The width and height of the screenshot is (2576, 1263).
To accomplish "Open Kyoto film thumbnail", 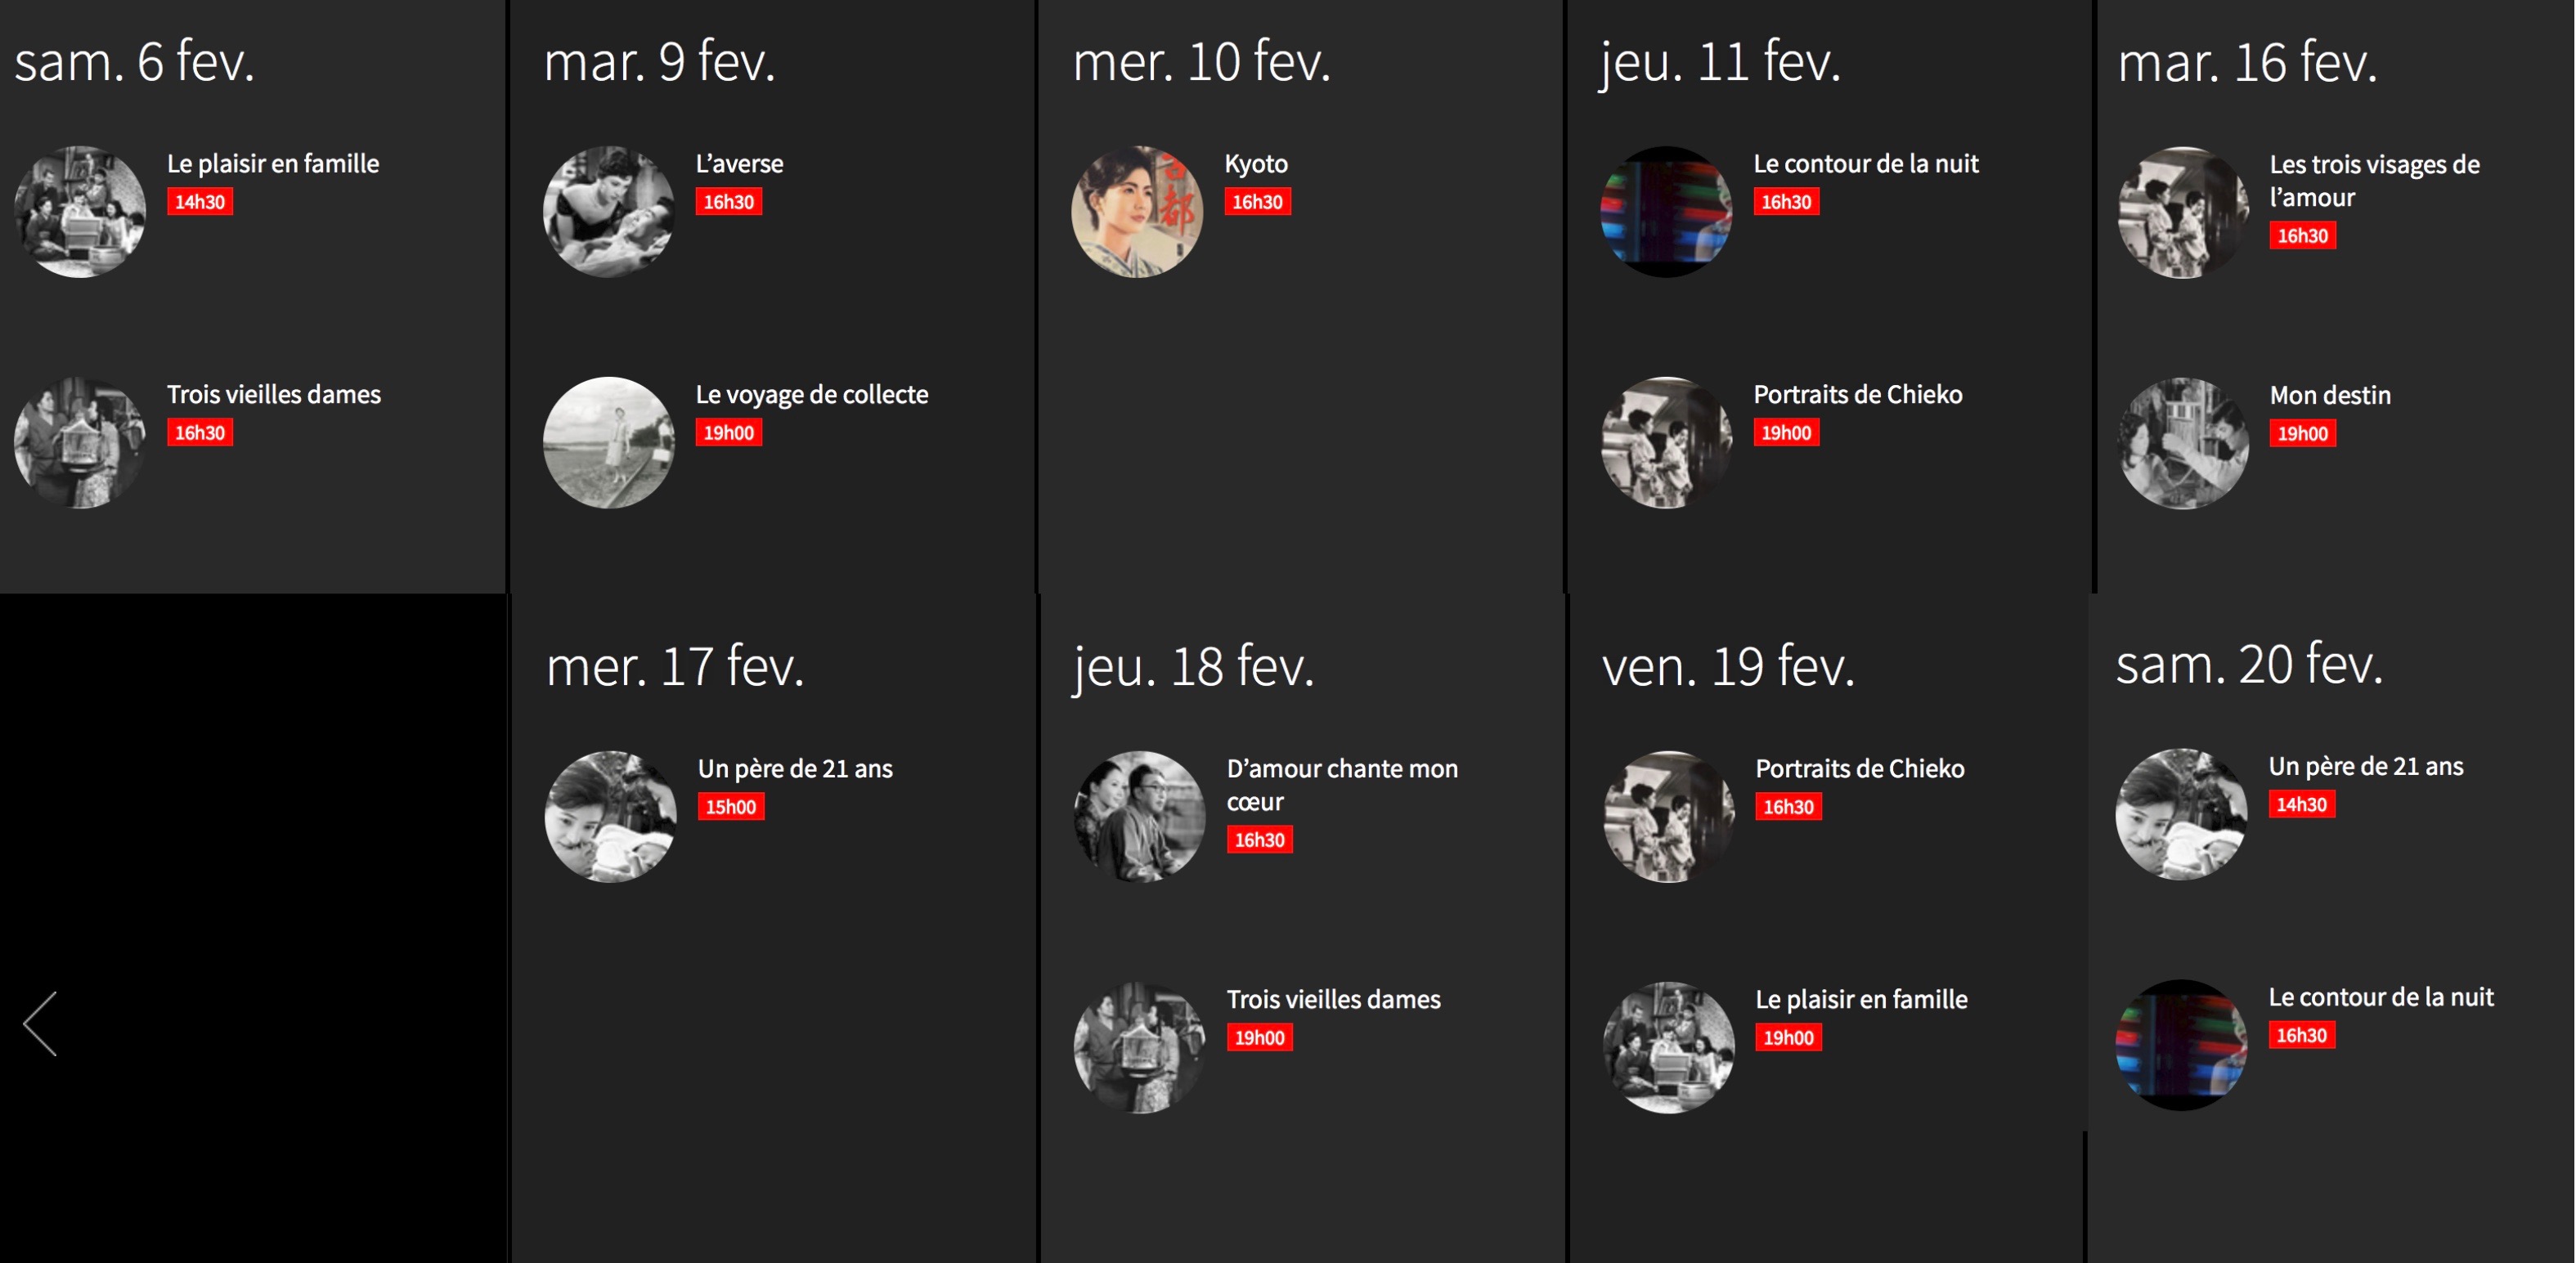I will 1136,212.
